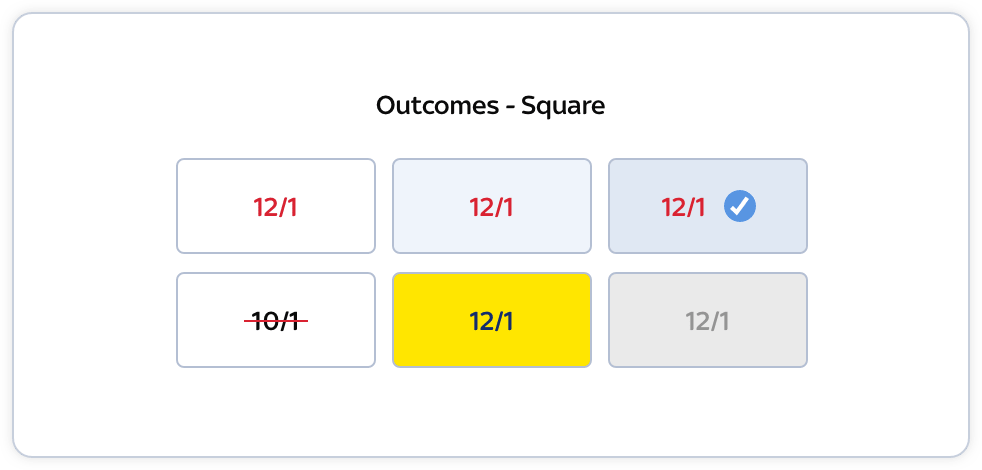Click the red 12/1 text in the white button
Image resolution: width=982 pixels, height=470 pixels.
[x=276, y=207]
